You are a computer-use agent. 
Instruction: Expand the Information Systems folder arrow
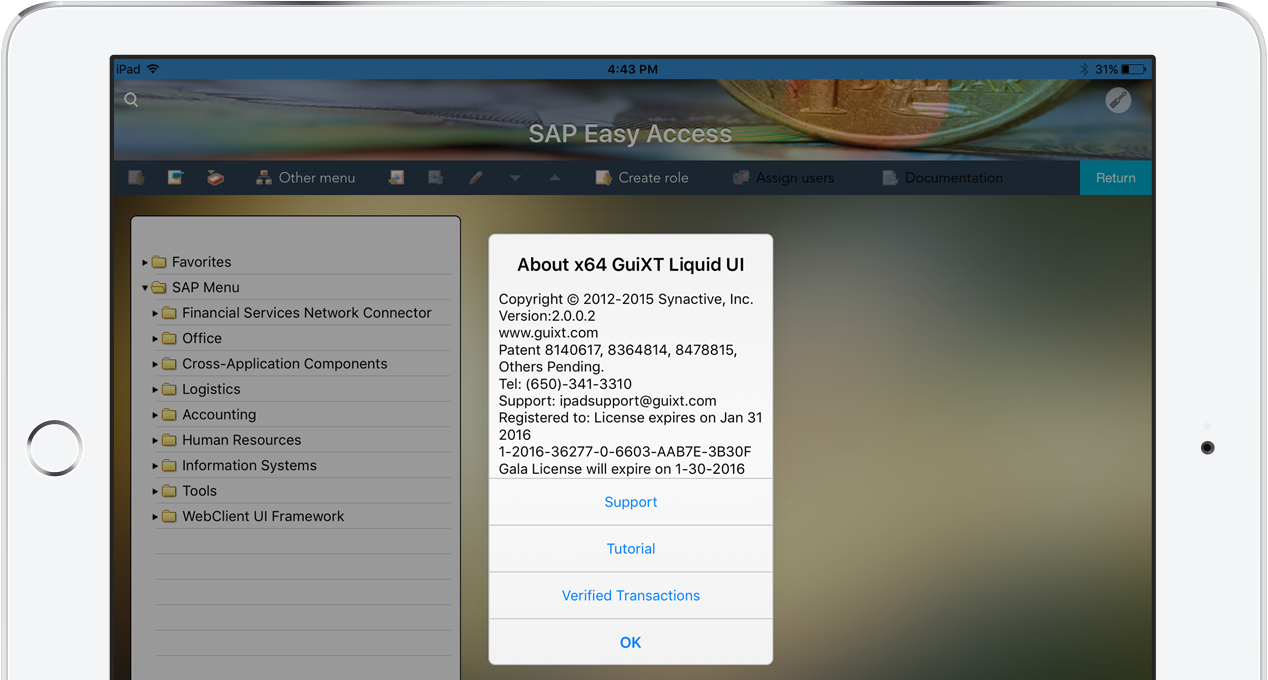155,466
